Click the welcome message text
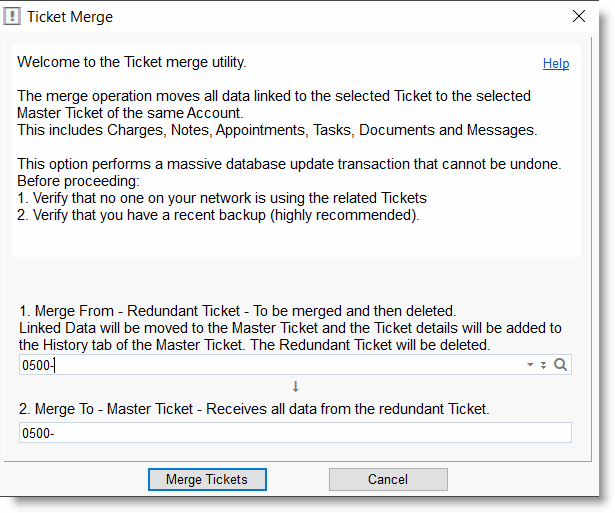Viewport: 615px width, 513px height. tap(132, 62)
